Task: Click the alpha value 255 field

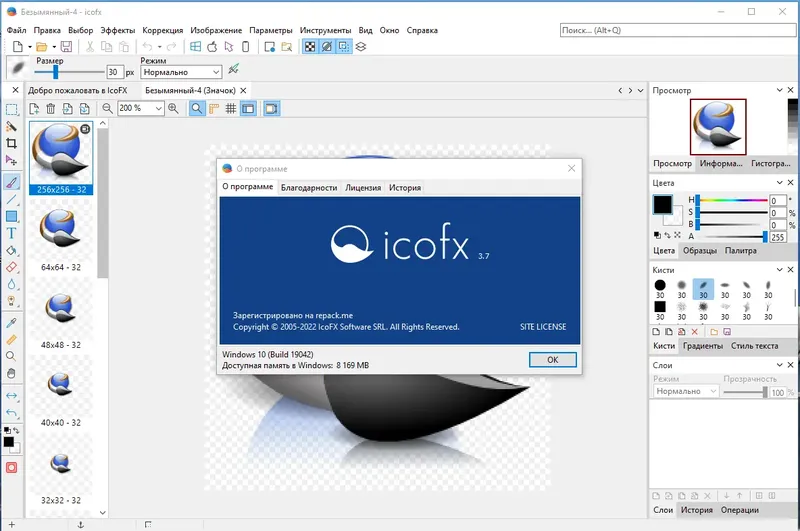Action: 778,237
